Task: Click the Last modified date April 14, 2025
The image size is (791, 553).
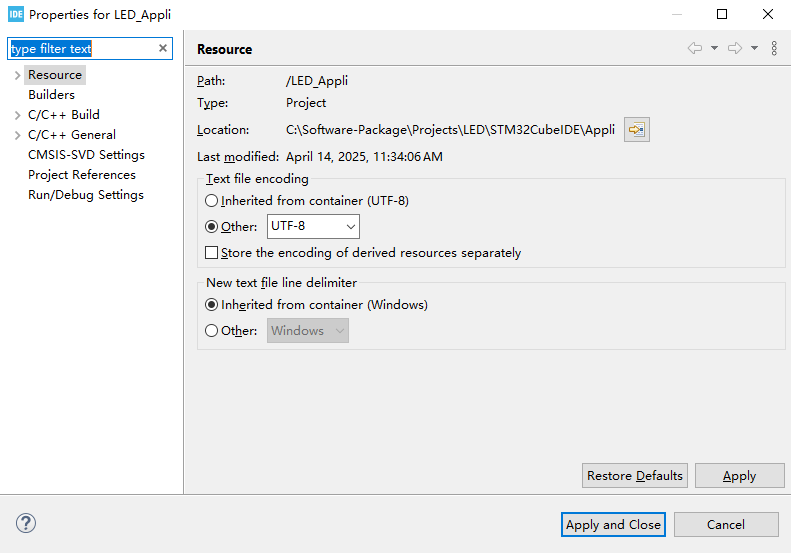Action: [x=364, y=157]
